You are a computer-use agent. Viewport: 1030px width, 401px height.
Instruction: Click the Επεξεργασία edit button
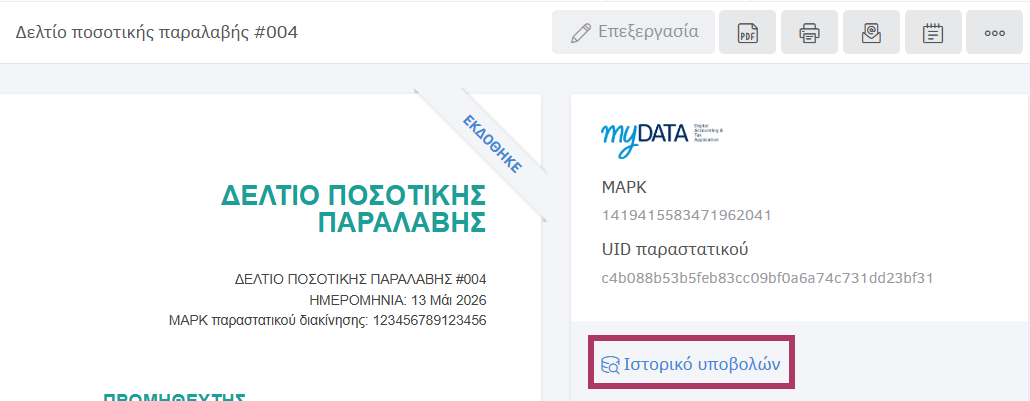tap(633, 32)
